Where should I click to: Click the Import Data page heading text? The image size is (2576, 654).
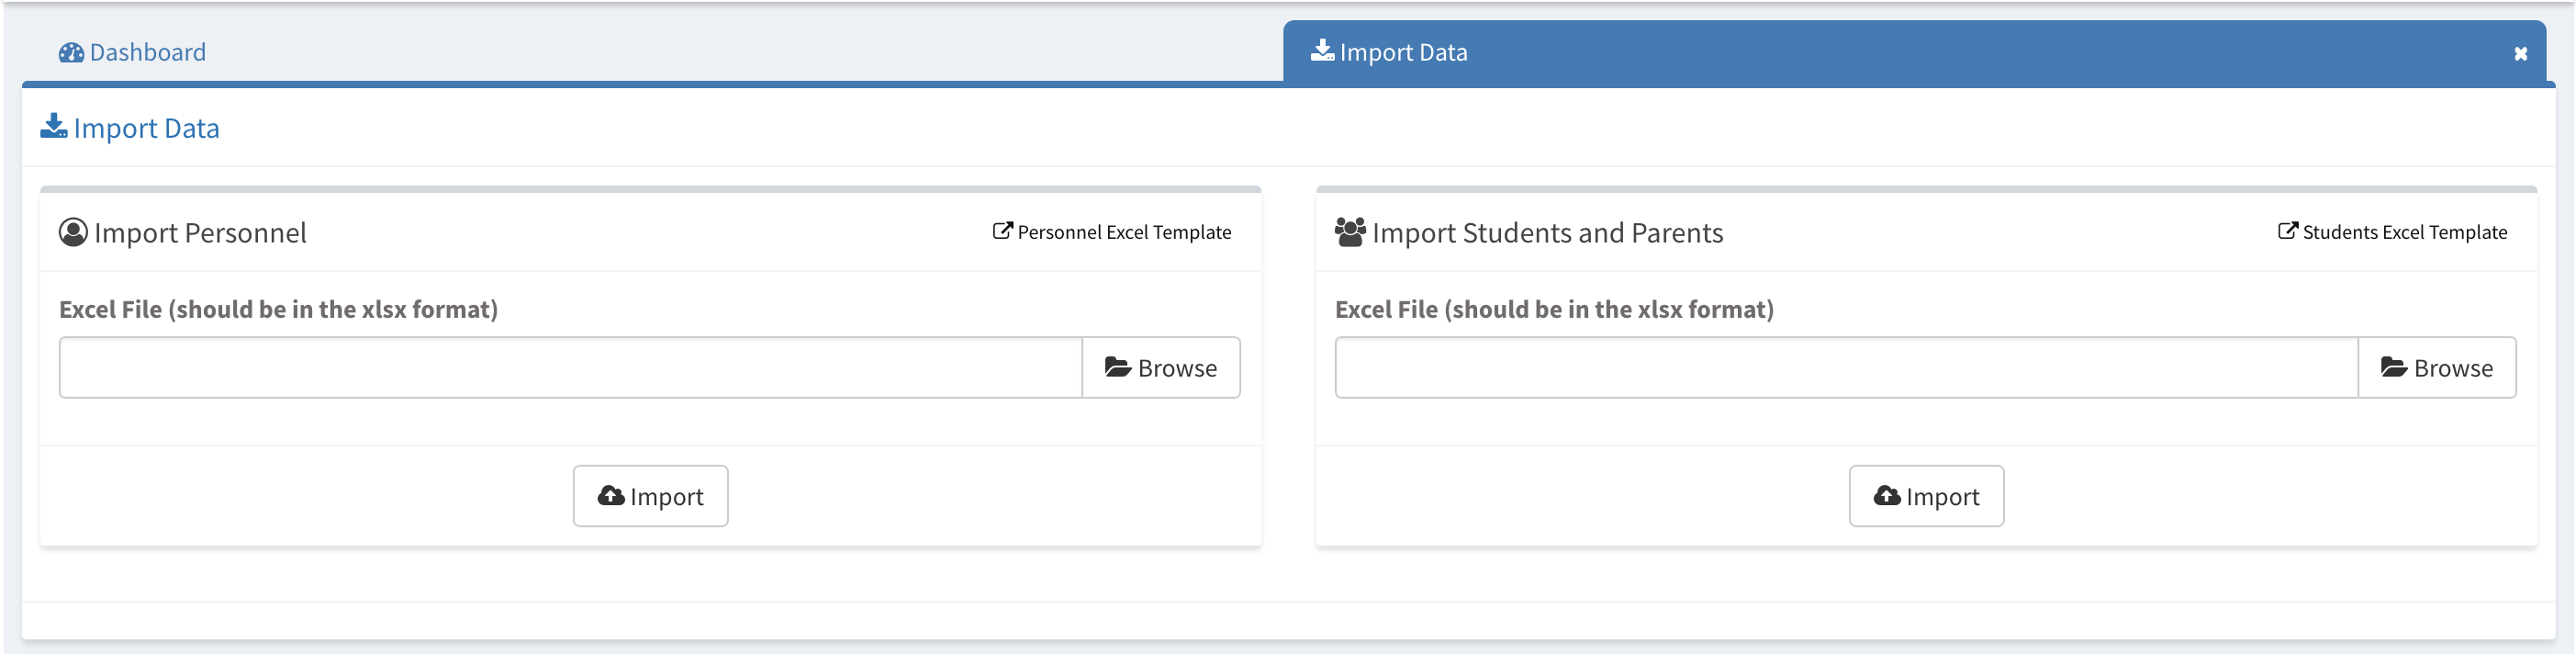146,128
